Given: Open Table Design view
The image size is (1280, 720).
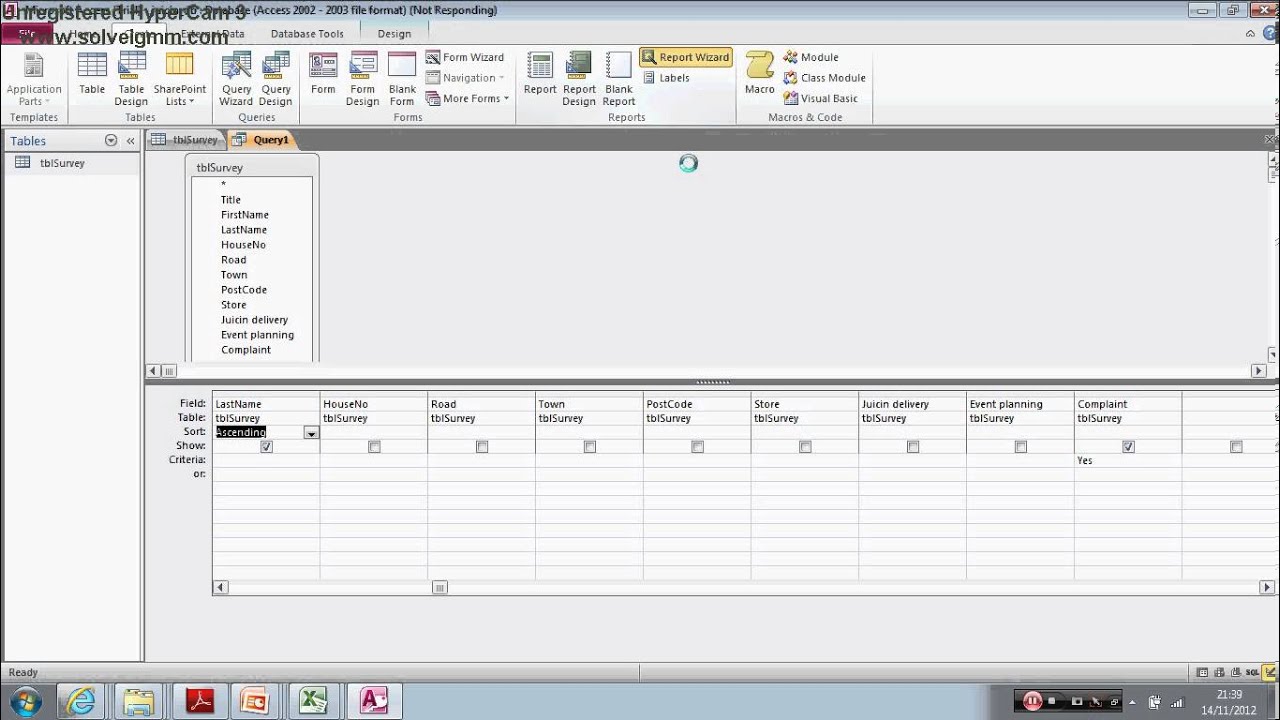Looking at the screenshot, I should tap(131, 80).
